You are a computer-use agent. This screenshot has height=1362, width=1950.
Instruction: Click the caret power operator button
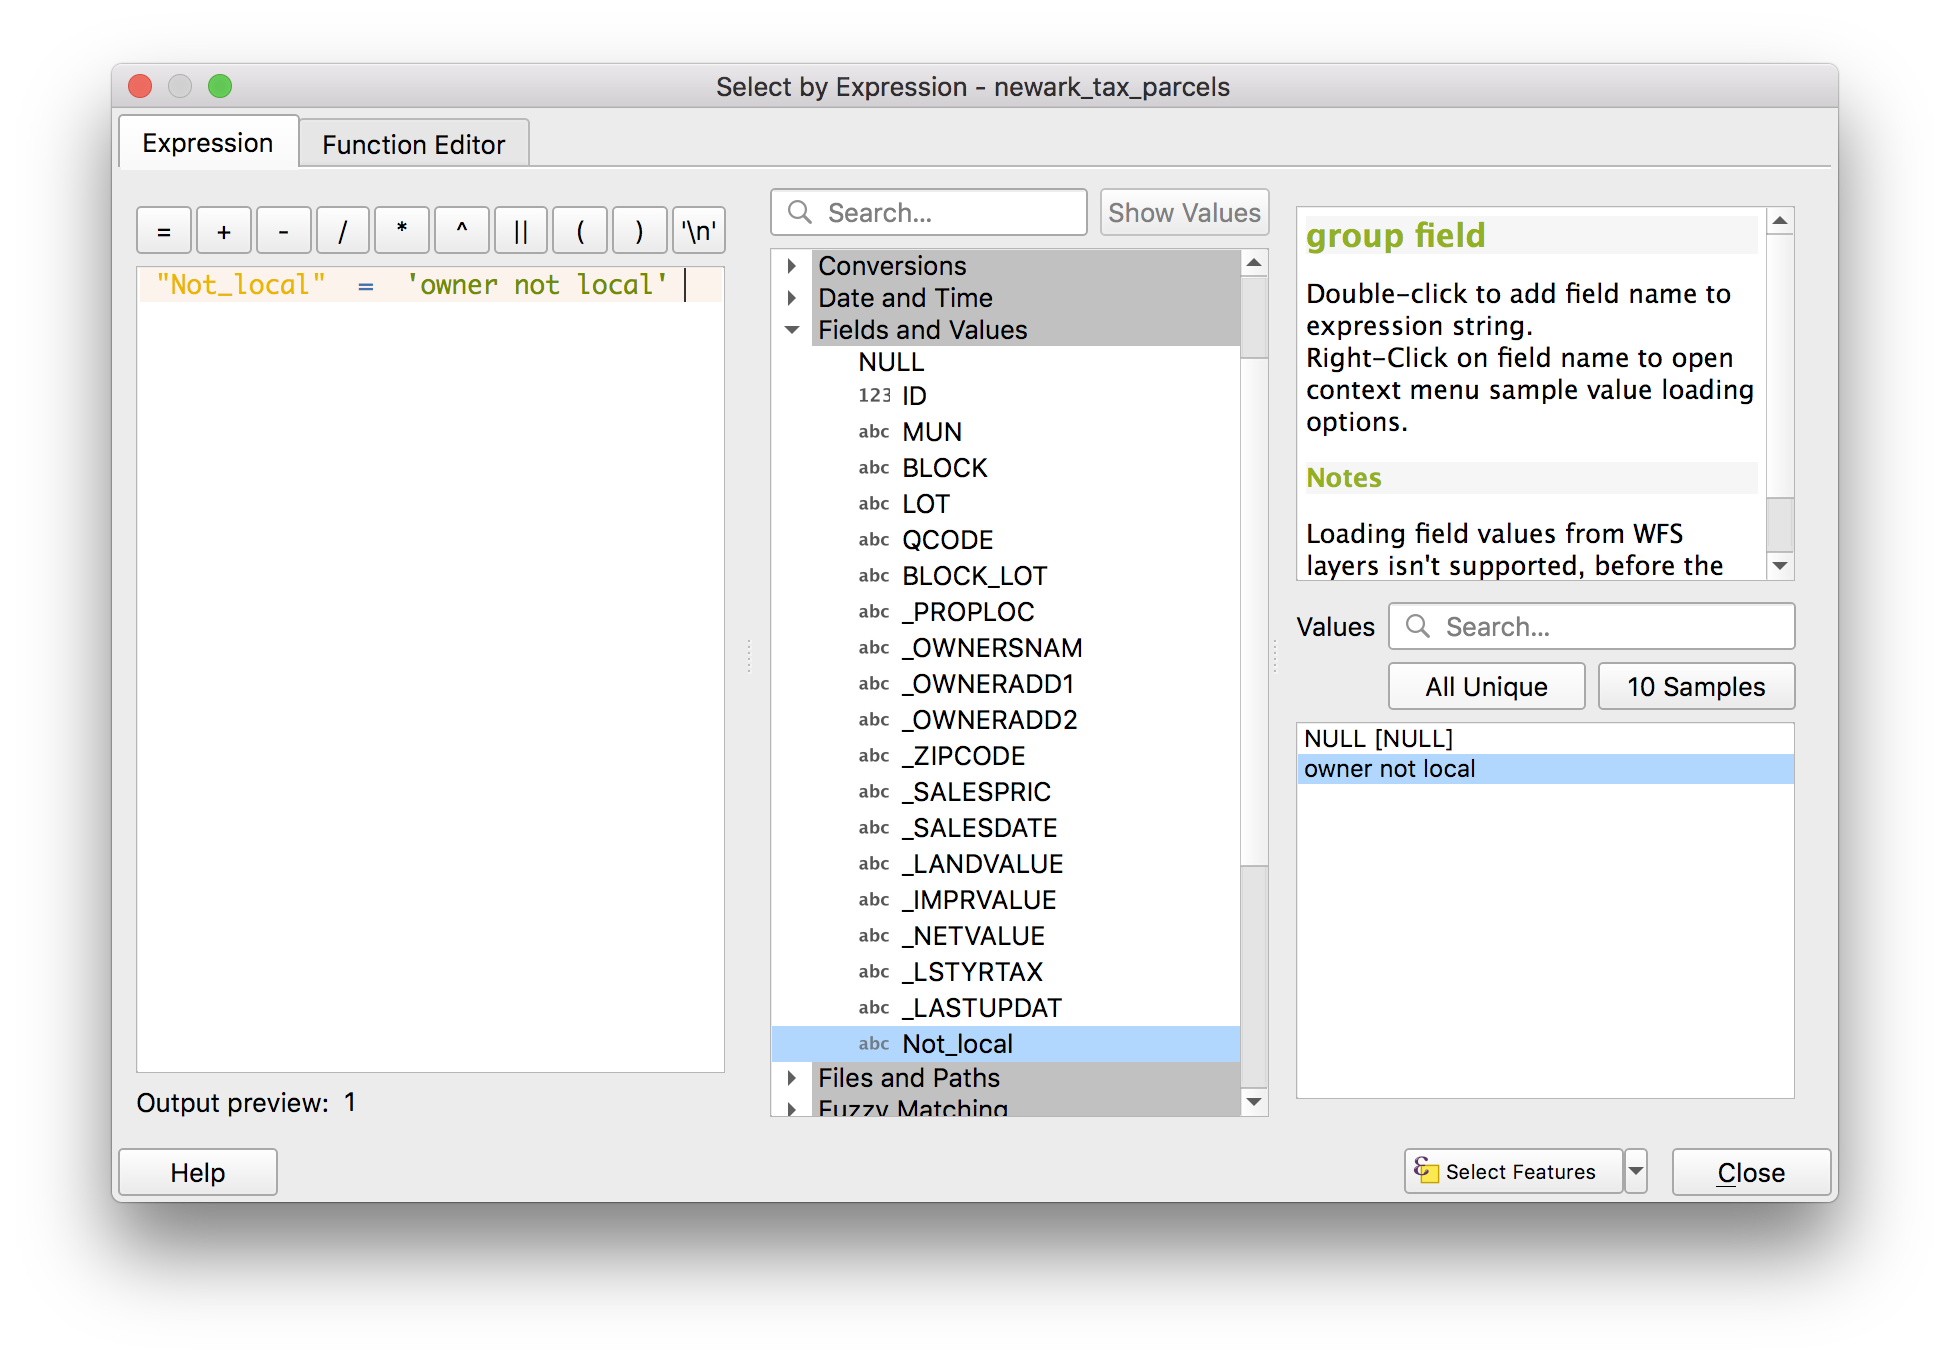pos(461,231)
